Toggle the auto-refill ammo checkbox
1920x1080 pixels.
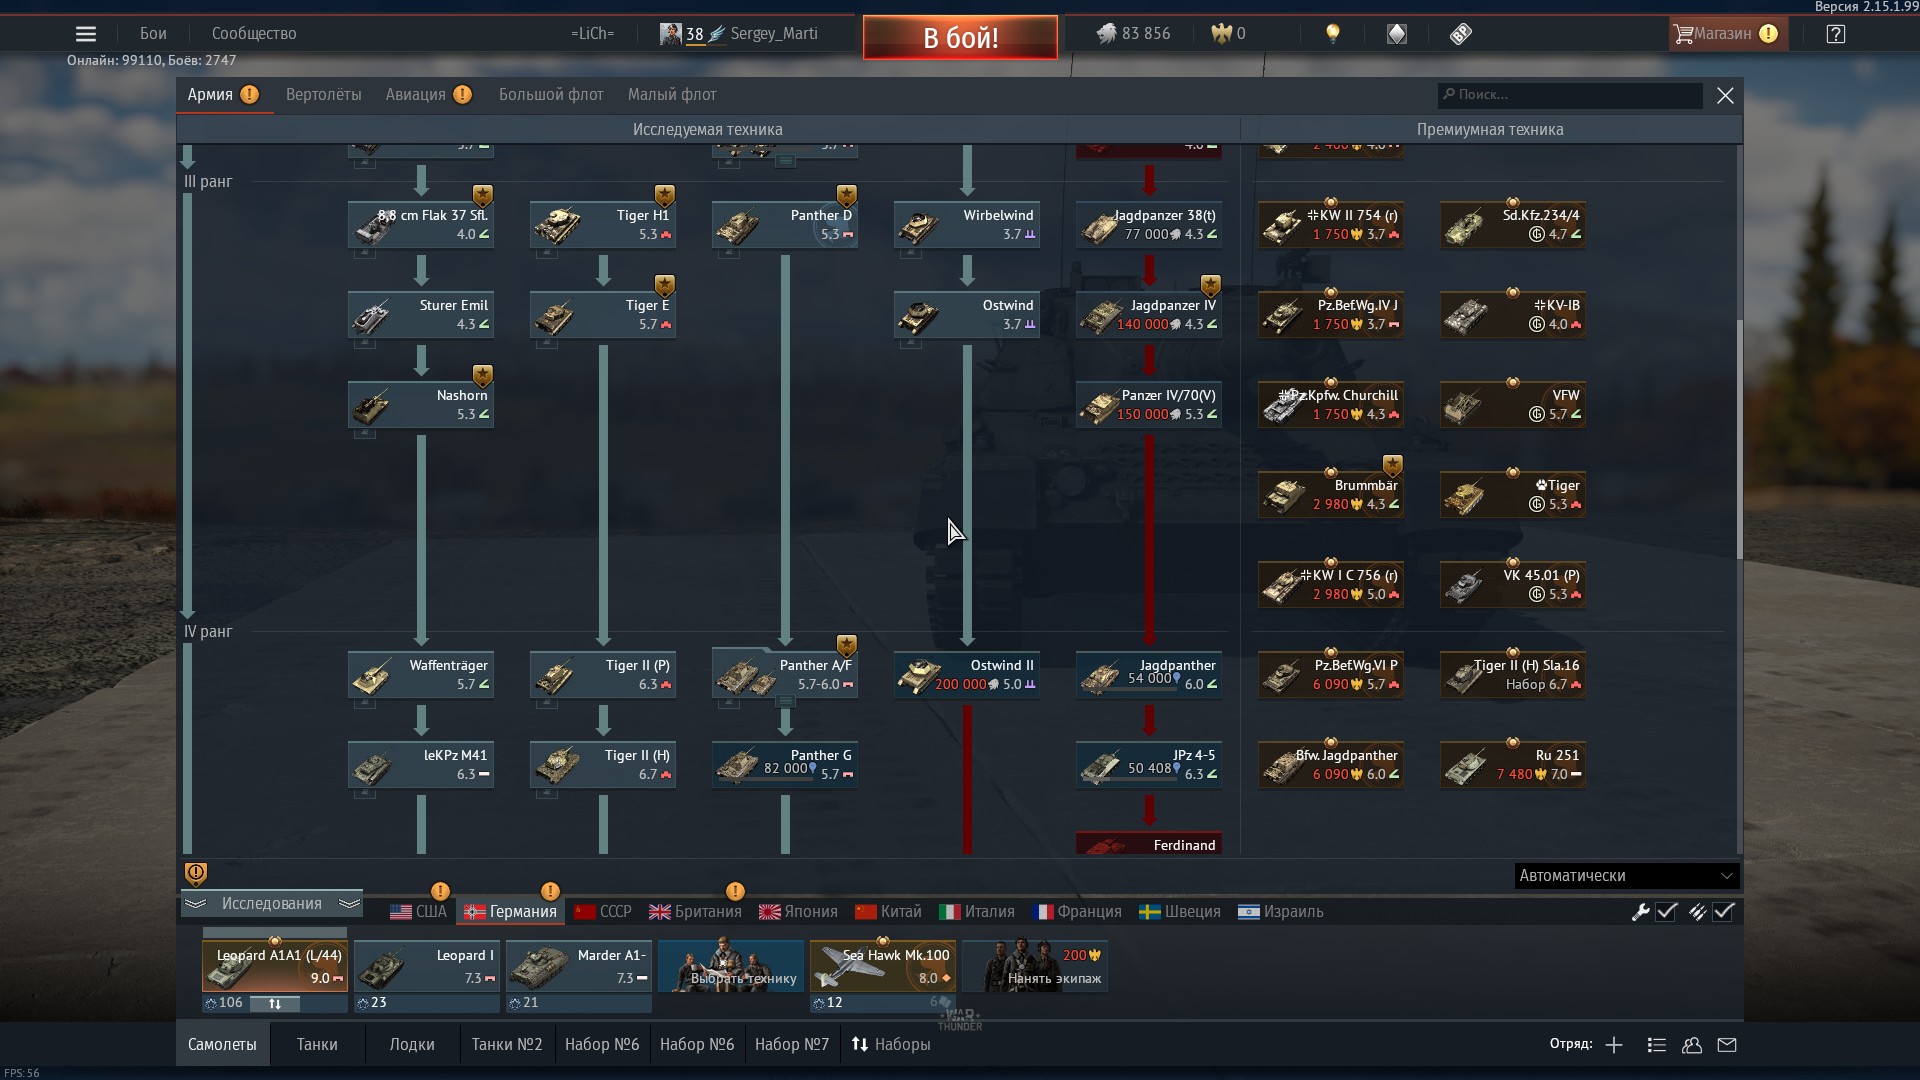(1723, 912)
